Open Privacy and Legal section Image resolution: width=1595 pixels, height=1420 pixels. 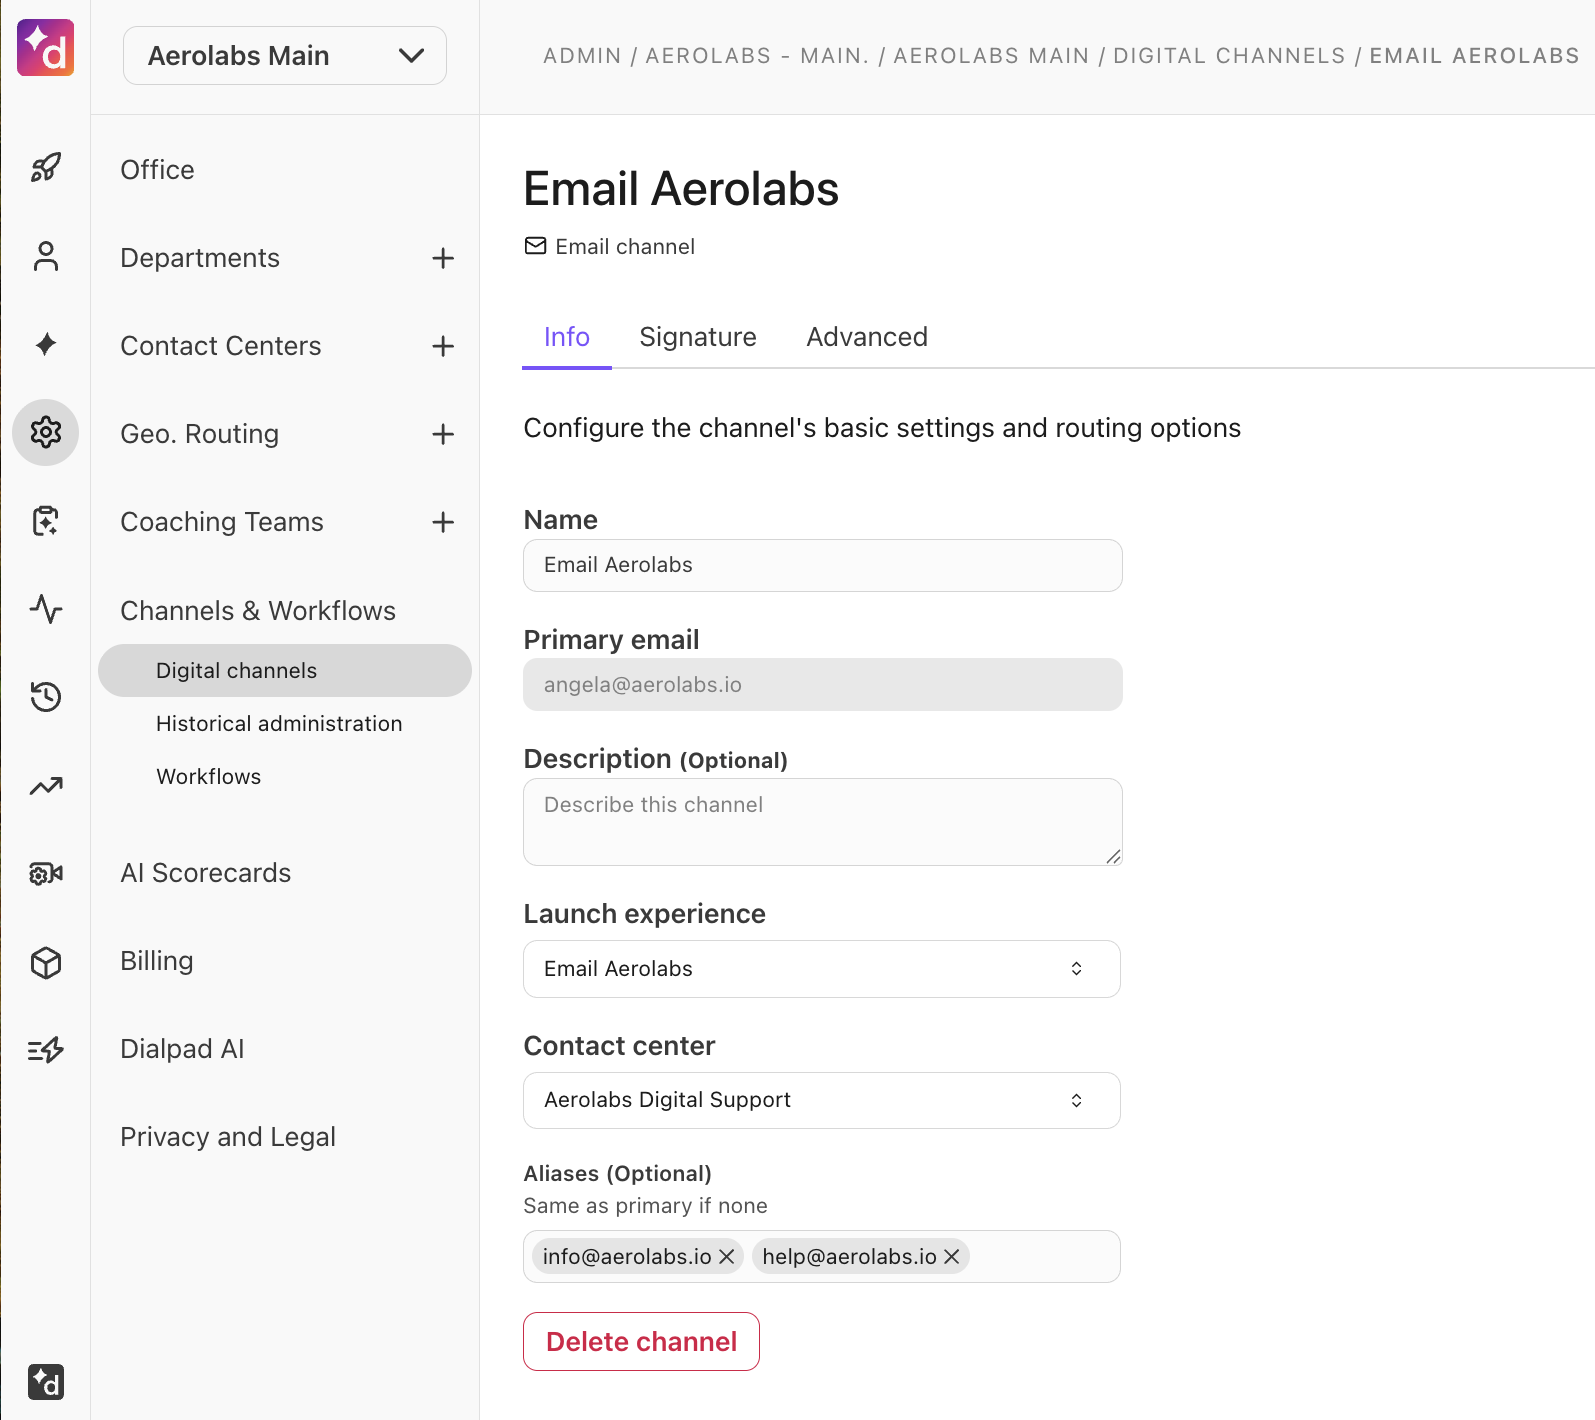[x=228, y=1137]
